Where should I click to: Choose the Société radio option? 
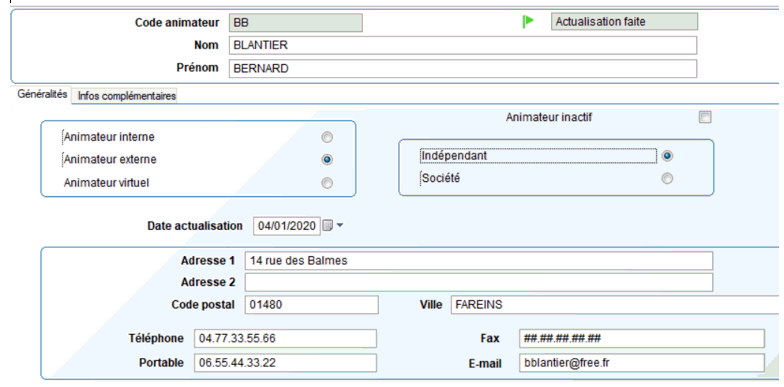click(667, 178)
